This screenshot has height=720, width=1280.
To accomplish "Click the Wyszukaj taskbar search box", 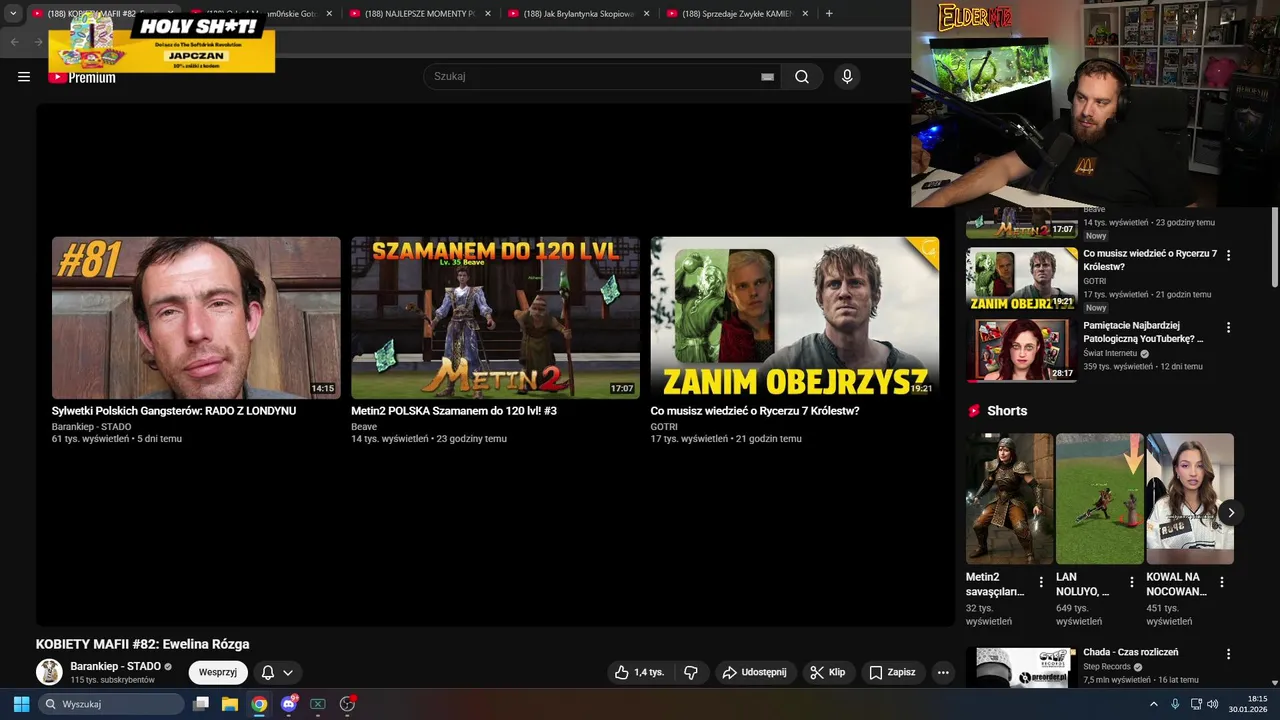I will [111, 704].
